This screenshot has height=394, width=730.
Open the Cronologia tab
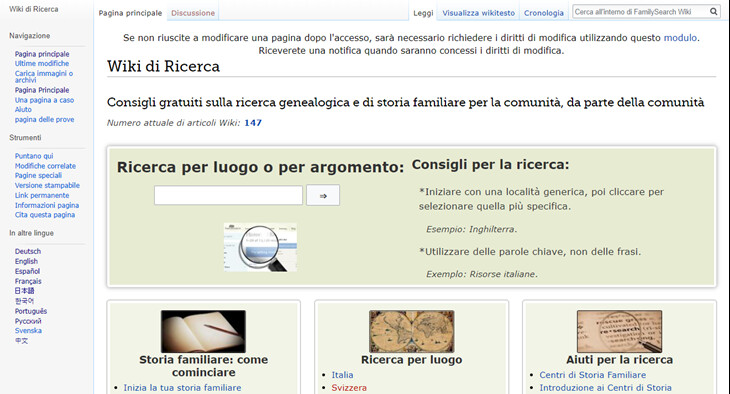pyautogui.click(x=543, y=13)
